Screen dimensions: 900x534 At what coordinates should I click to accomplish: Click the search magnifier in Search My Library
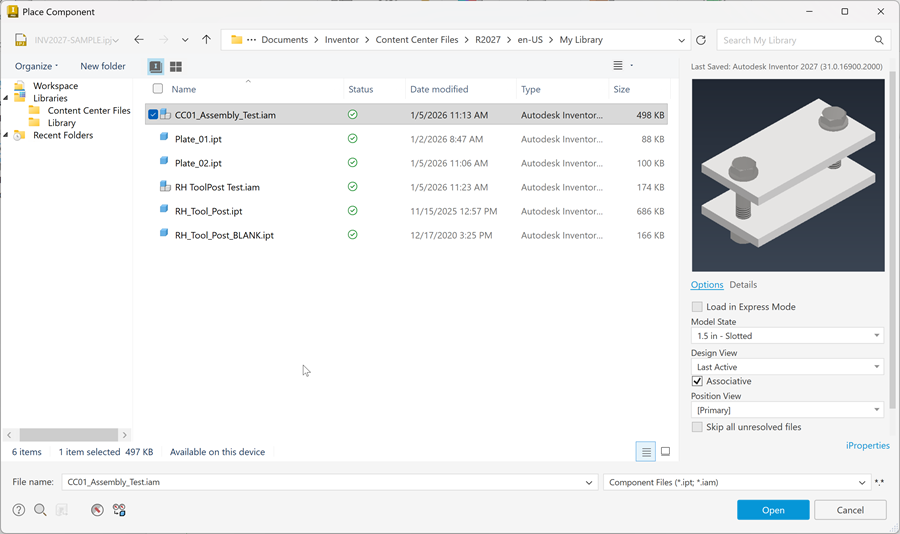click(879, 40)
